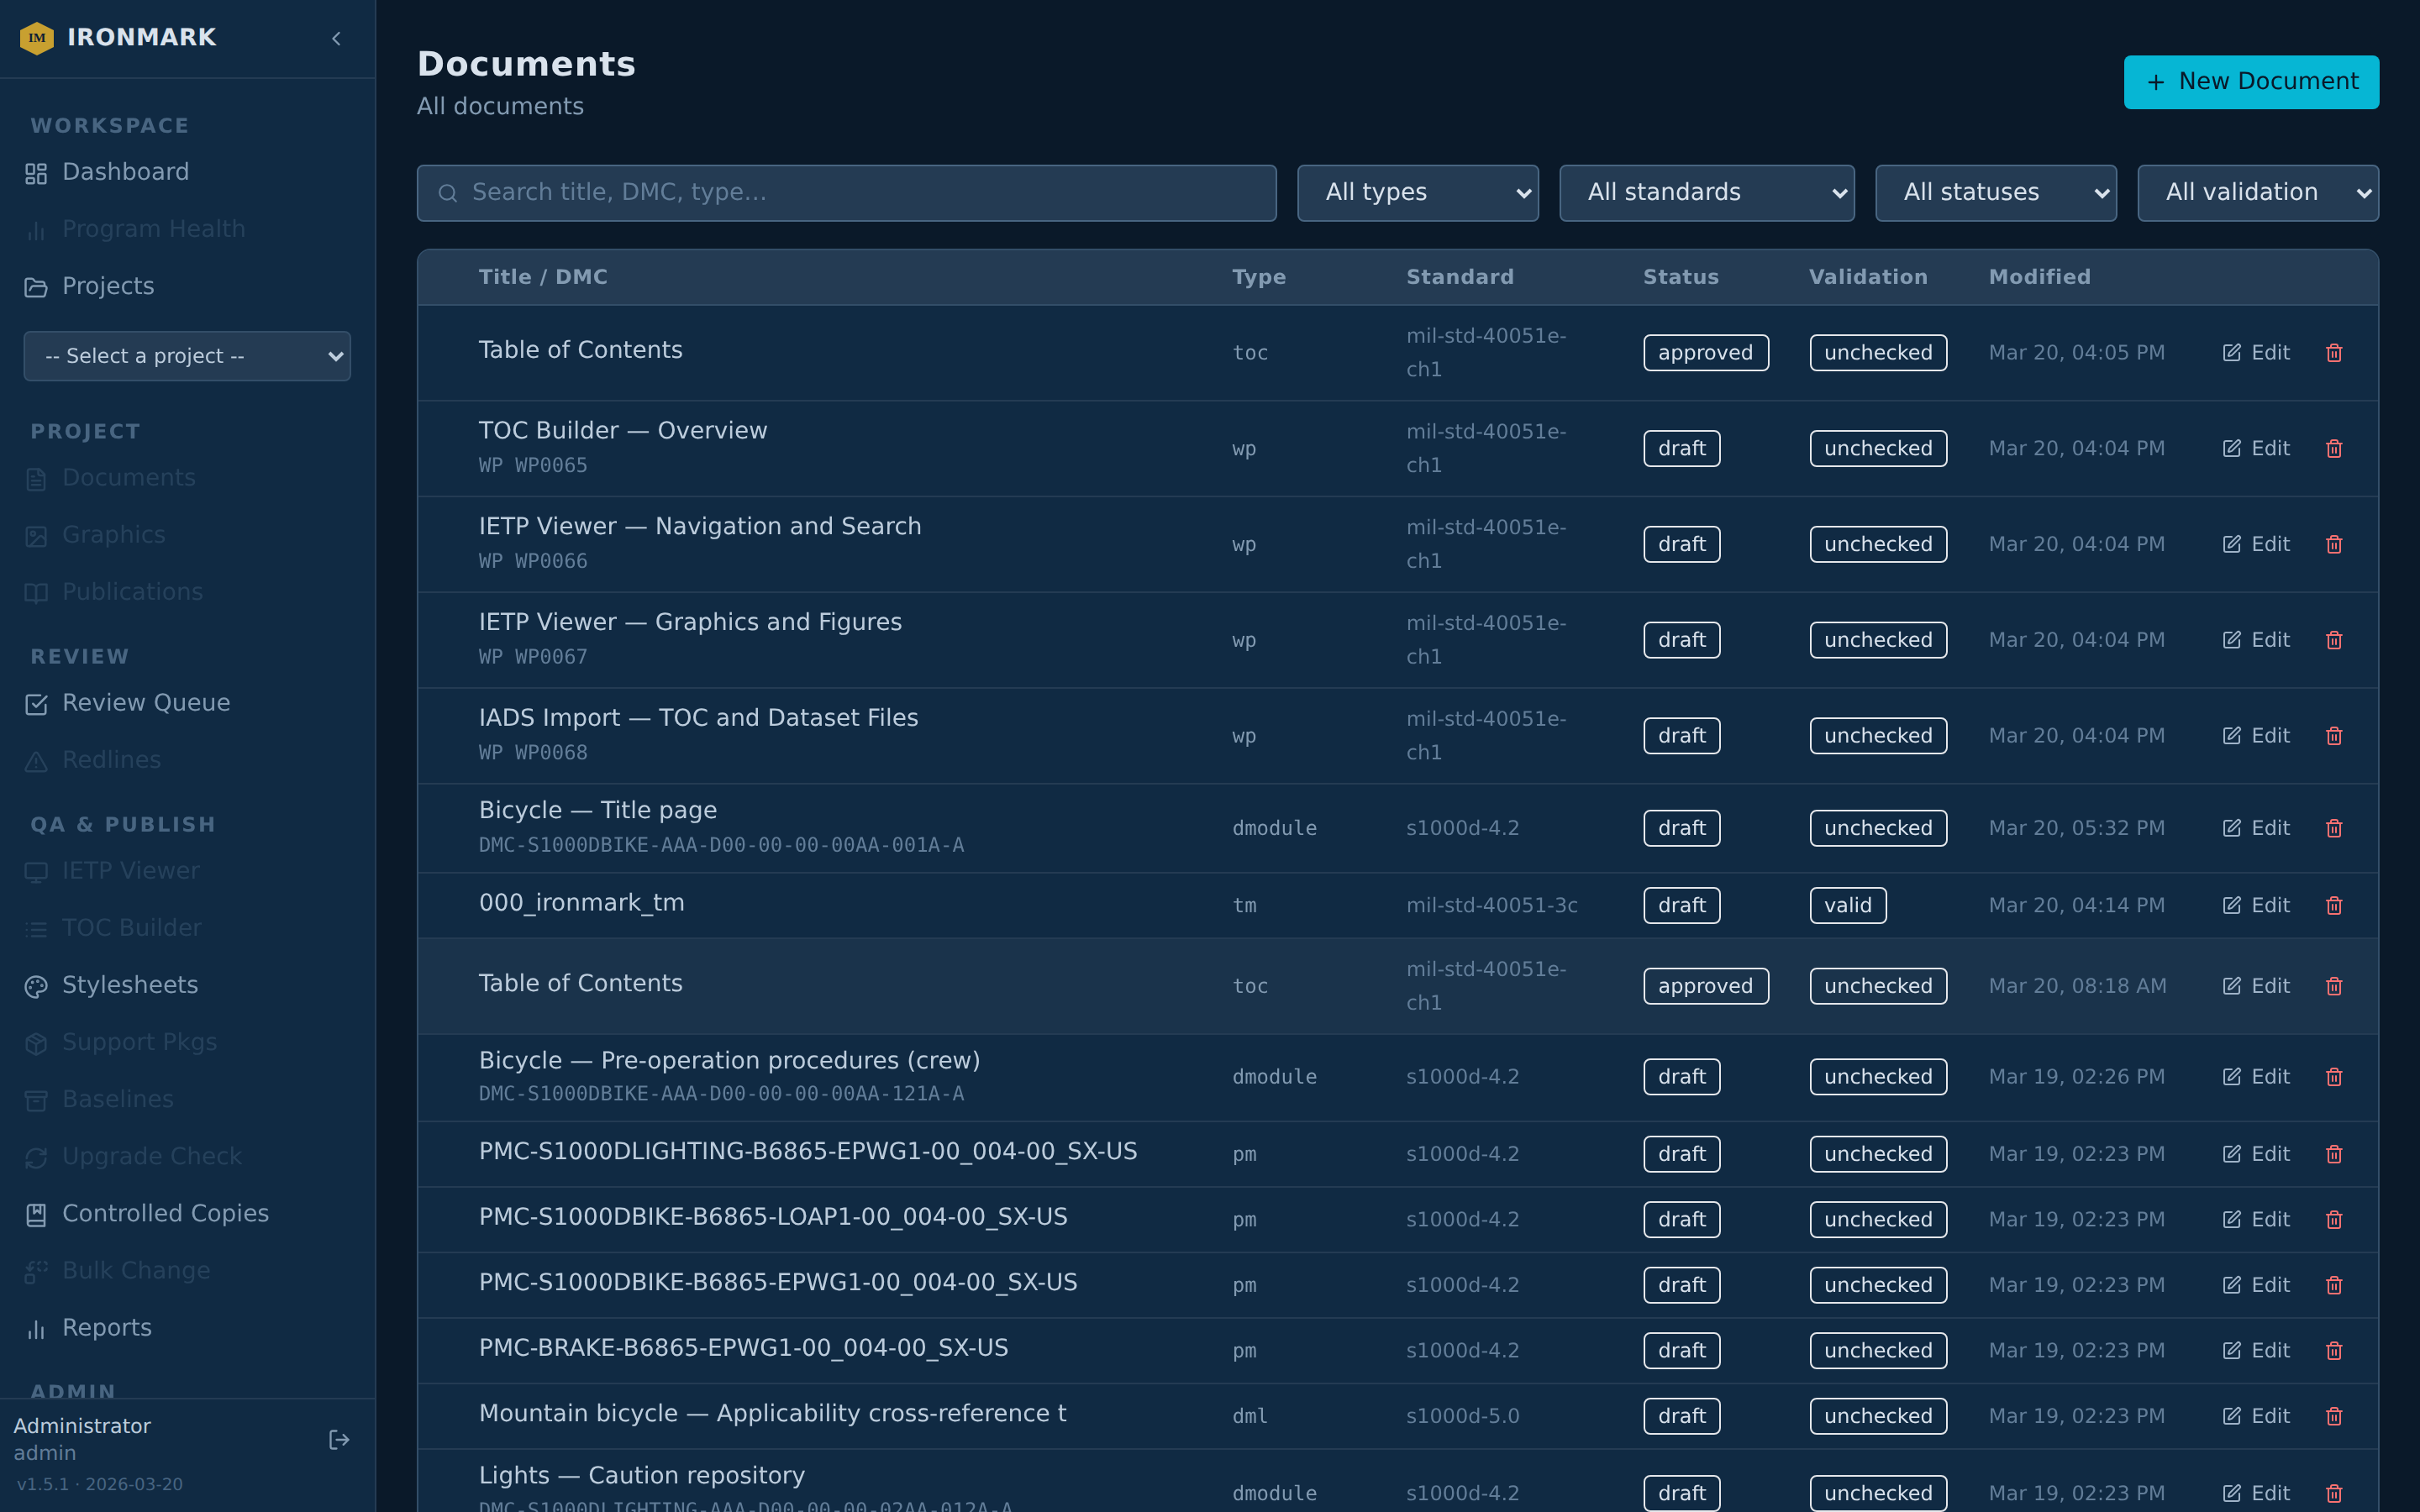Viewport: 2420px width, 1512px height.
Task: Delete the 000_ironmark_tm document
Action: [x=2334, y=906]
